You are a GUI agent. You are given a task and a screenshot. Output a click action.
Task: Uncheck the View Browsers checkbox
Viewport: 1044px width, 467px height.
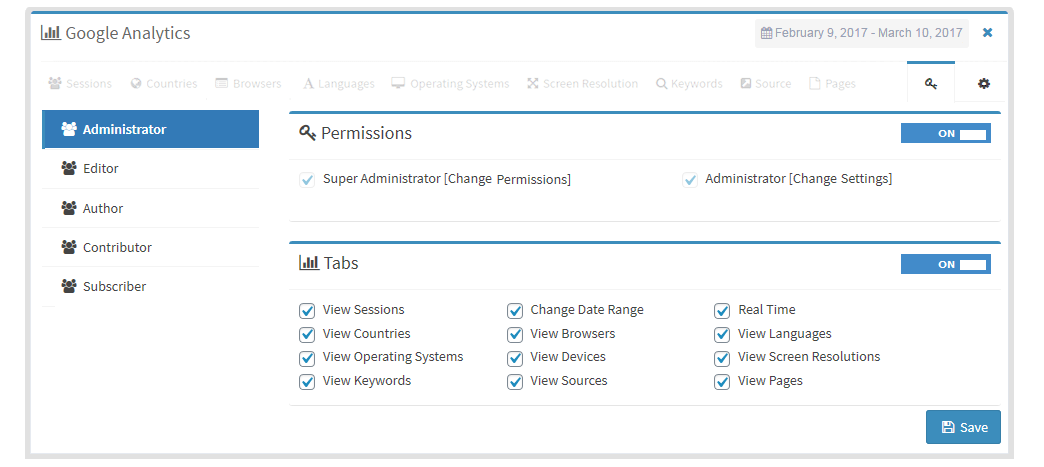515,334
